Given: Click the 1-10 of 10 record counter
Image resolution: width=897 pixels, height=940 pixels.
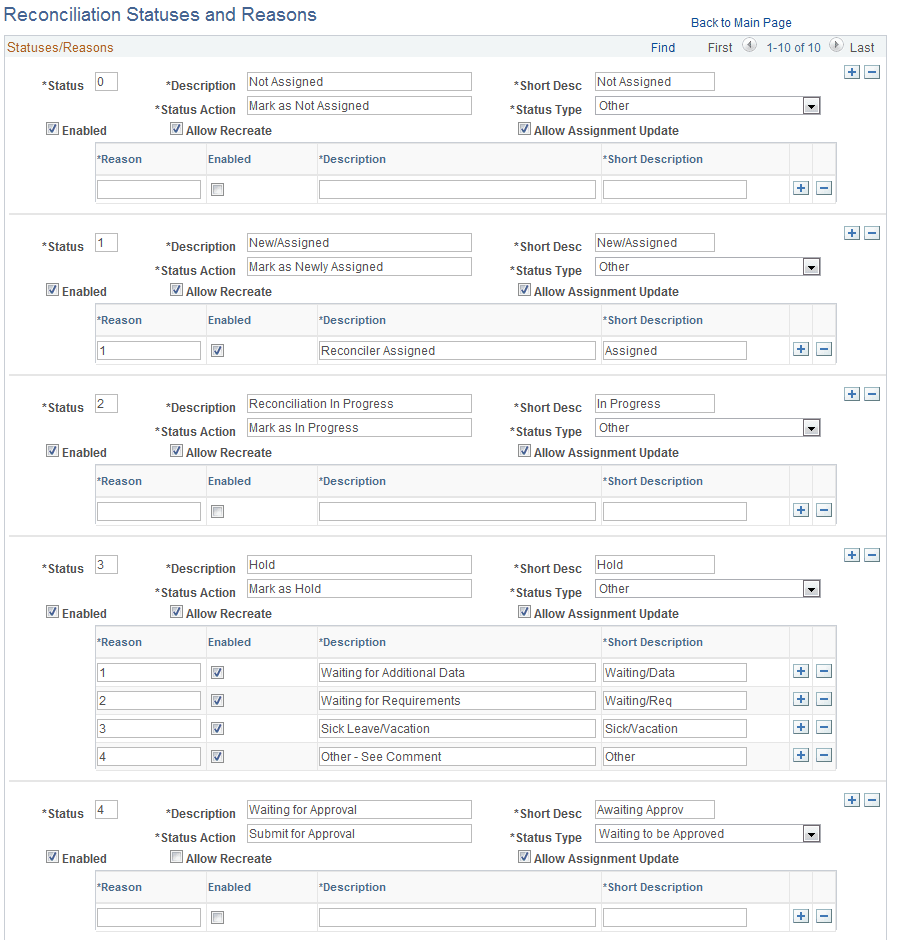Looking at the screenshot, I should (794, 47).
